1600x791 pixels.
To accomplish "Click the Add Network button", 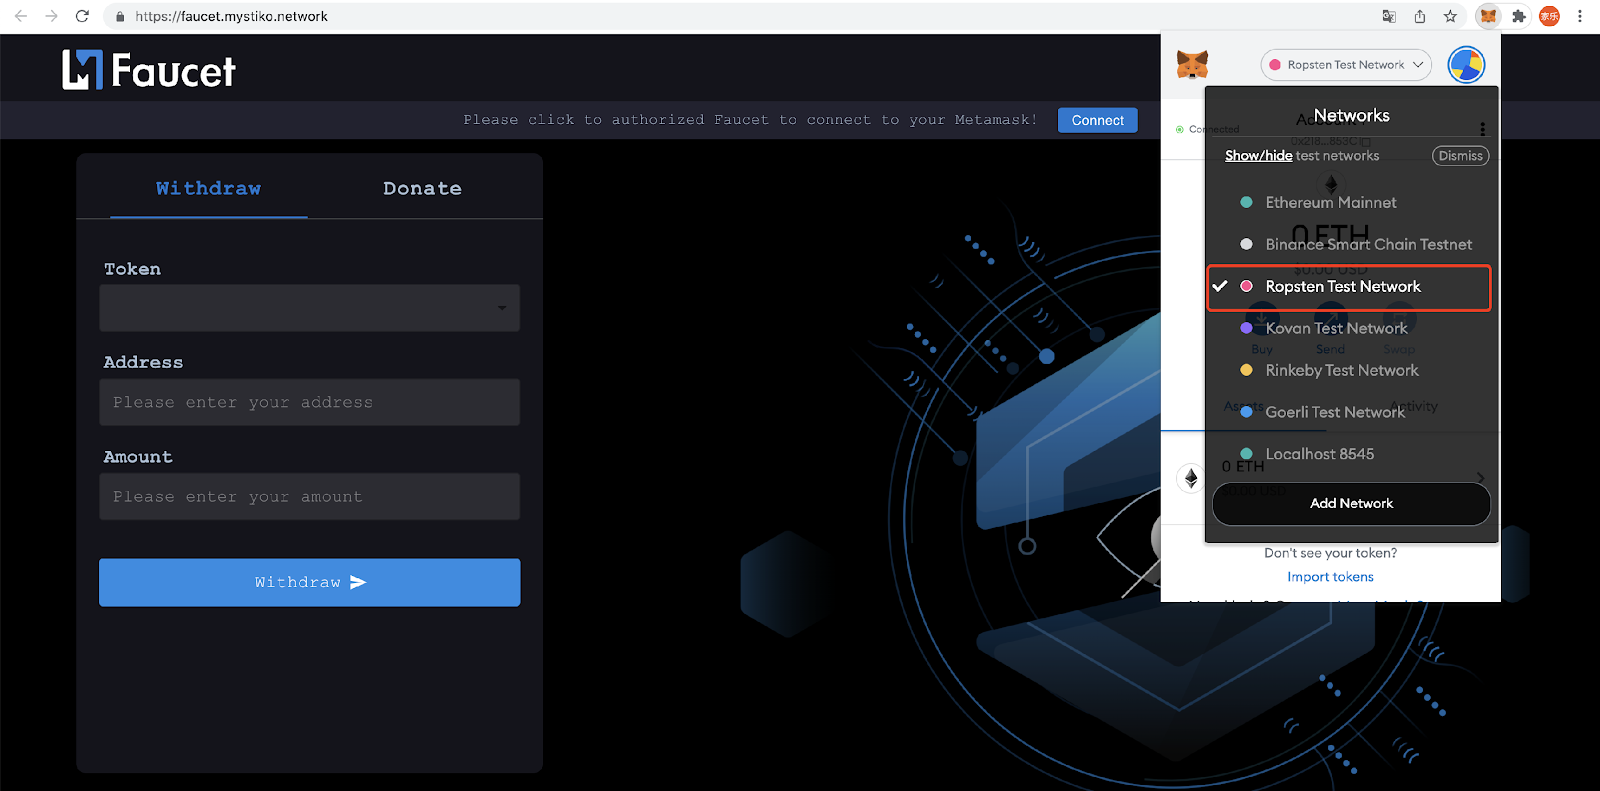I will pyautogui.click(x=1351, y=503).
